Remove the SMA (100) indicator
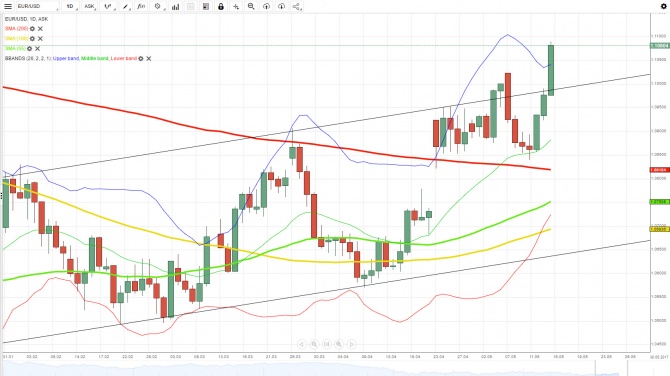Viewport: 670px width, 376px height. click(x=40, y=38)
